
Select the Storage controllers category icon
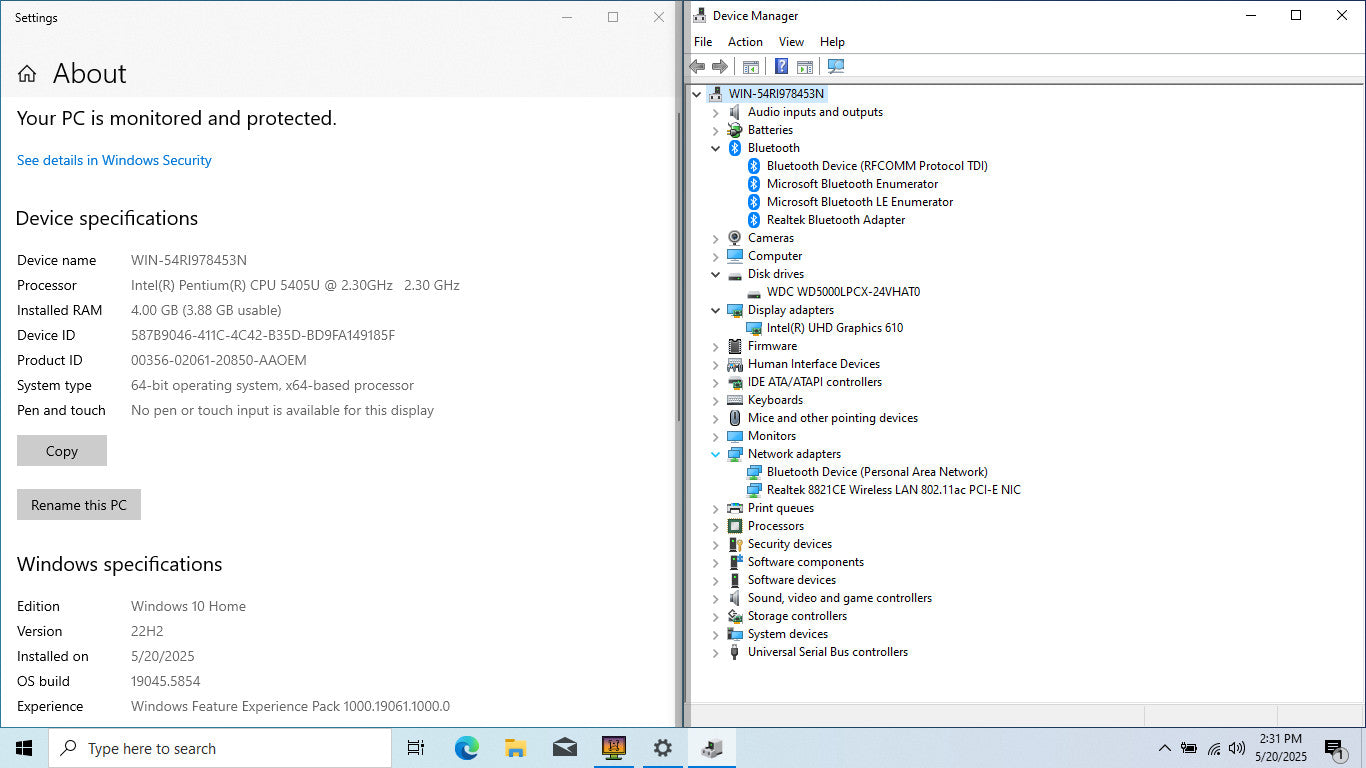pos(735,616)
